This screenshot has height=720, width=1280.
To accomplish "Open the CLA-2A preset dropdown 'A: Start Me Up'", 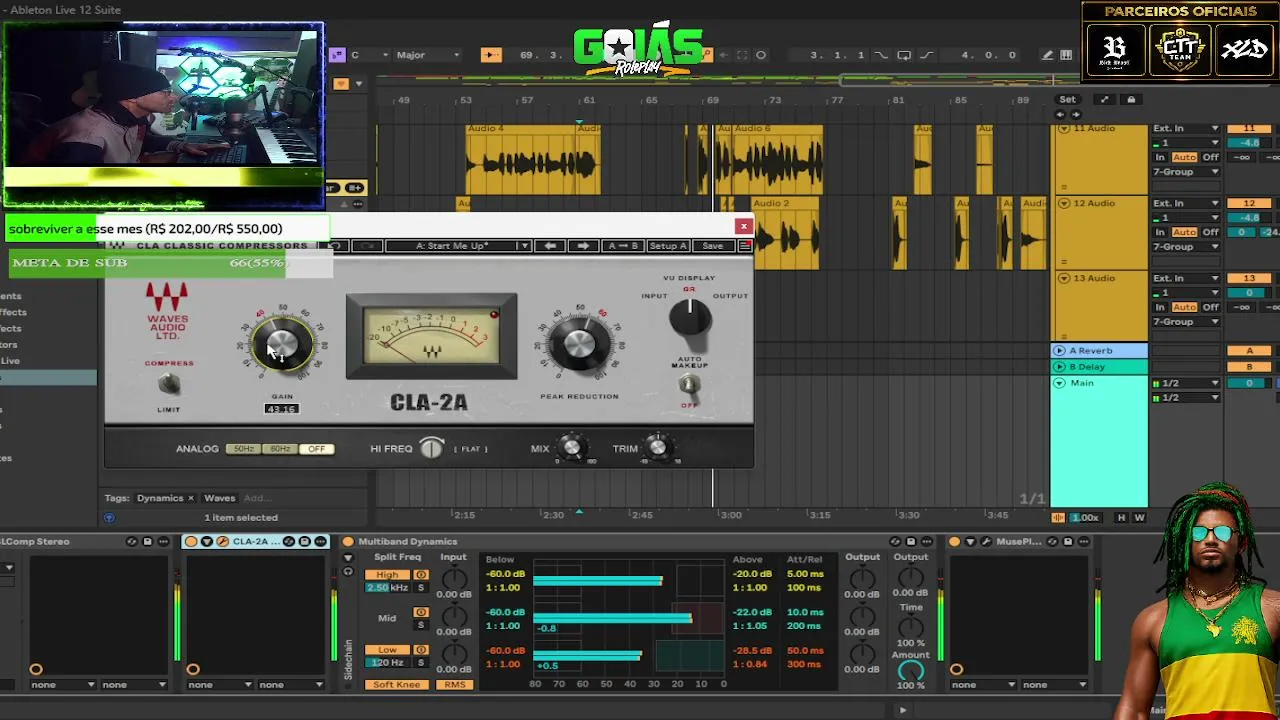I will tap(458, 246).
